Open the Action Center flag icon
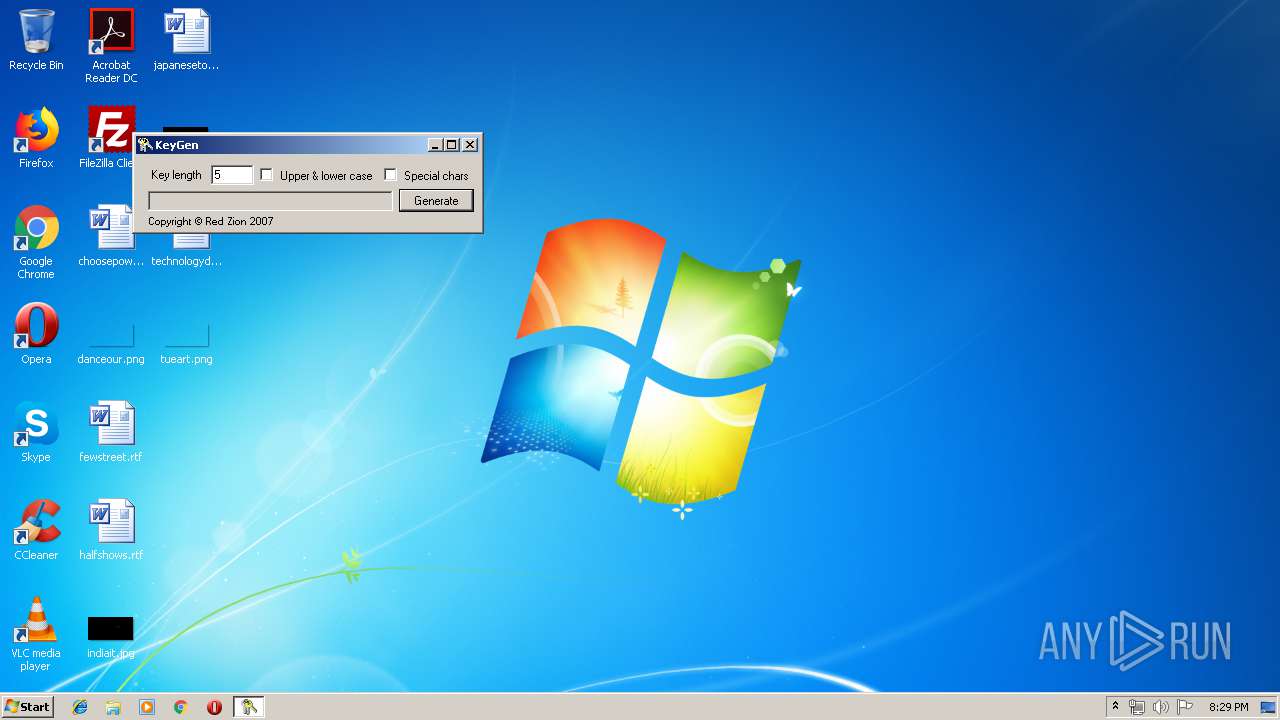Screen dimensions: 1280x720 pos(1184,707)
